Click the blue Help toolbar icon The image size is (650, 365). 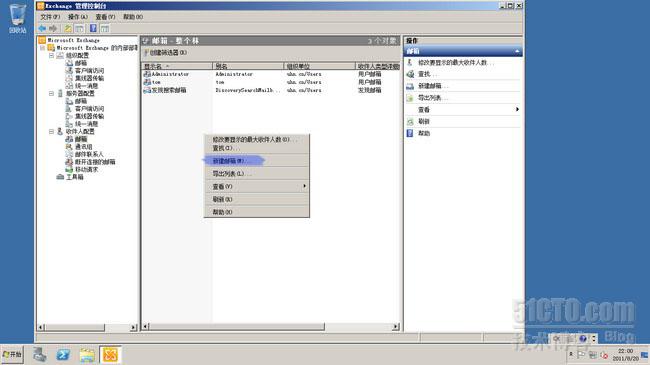[93, 28]
